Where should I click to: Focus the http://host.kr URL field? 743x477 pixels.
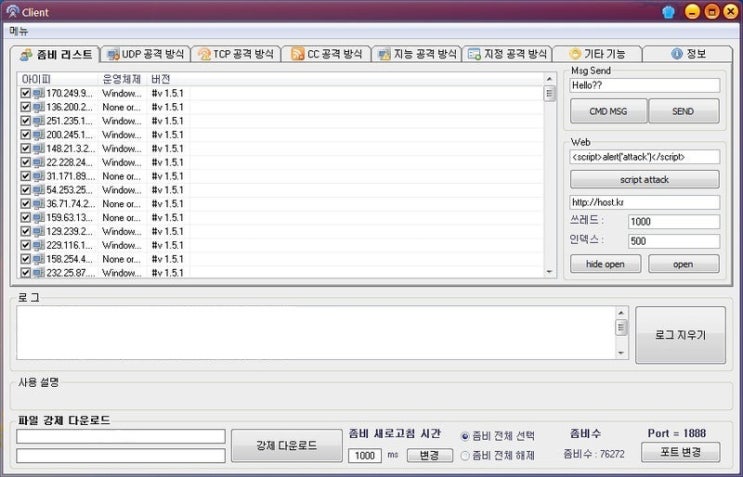(644, 202)
